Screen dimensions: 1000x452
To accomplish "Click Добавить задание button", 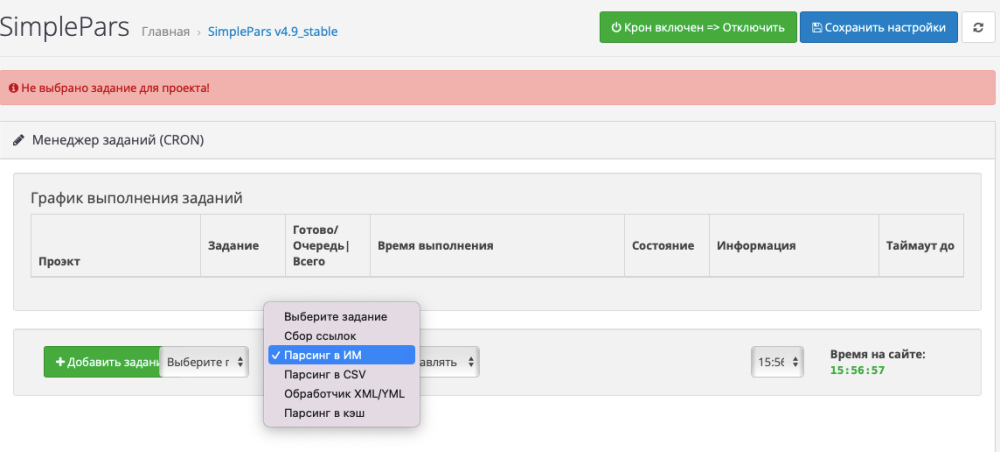I will [102, 362].
